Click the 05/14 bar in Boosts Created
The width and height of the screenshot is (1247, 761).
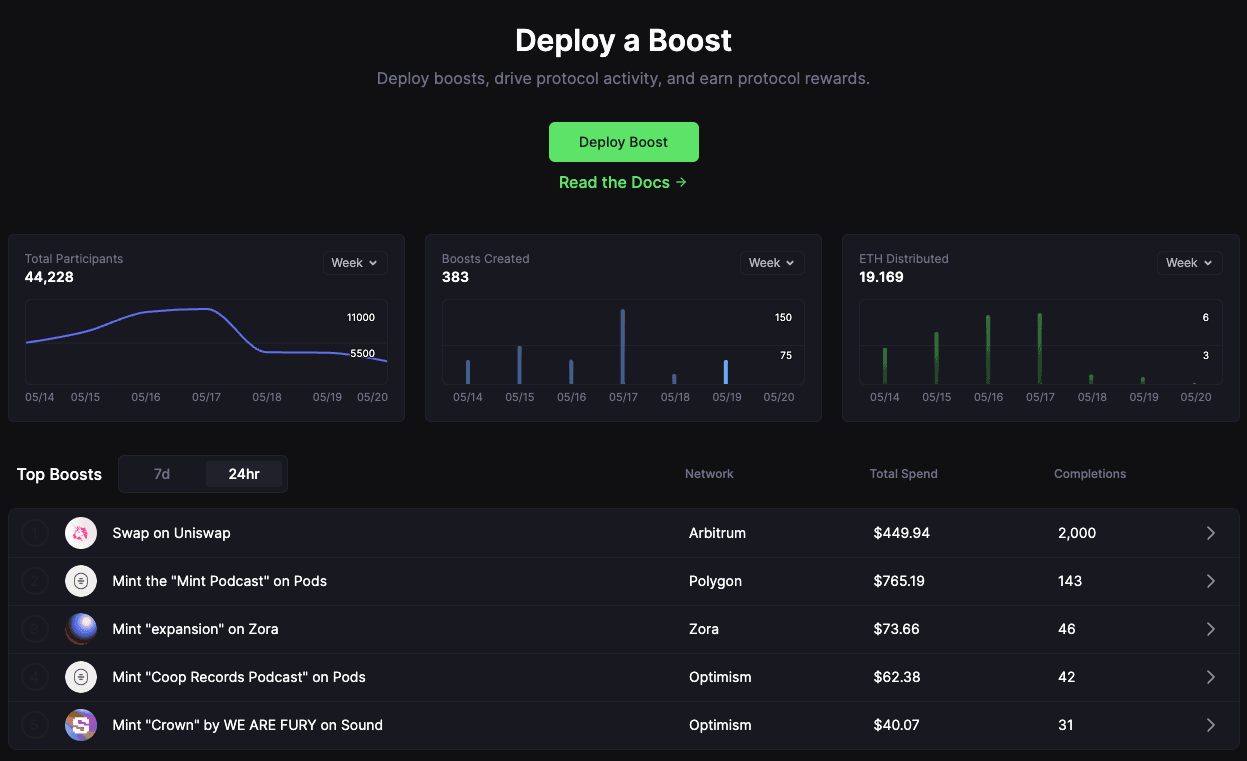click(468, 372)
